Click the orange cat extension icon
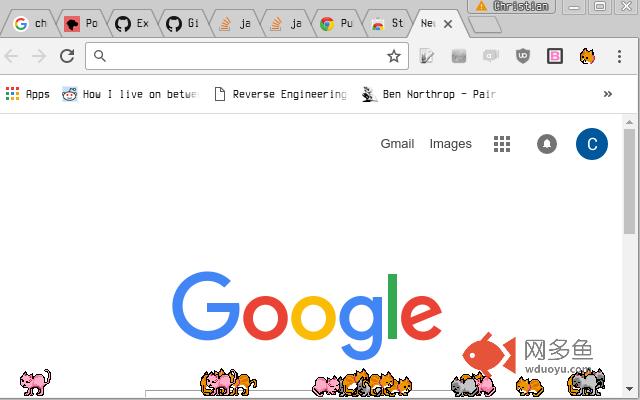The image size is (640, 400). [587, 56]
